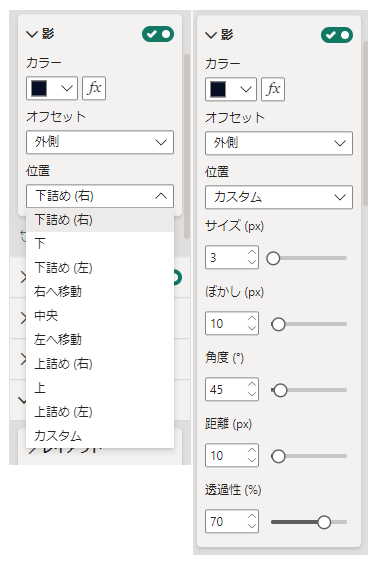Viewport: 375px width, 561px height.
Task: Open the 位置 カスタム dropdown
Action: pyautogui.click(x=279, y=197)
